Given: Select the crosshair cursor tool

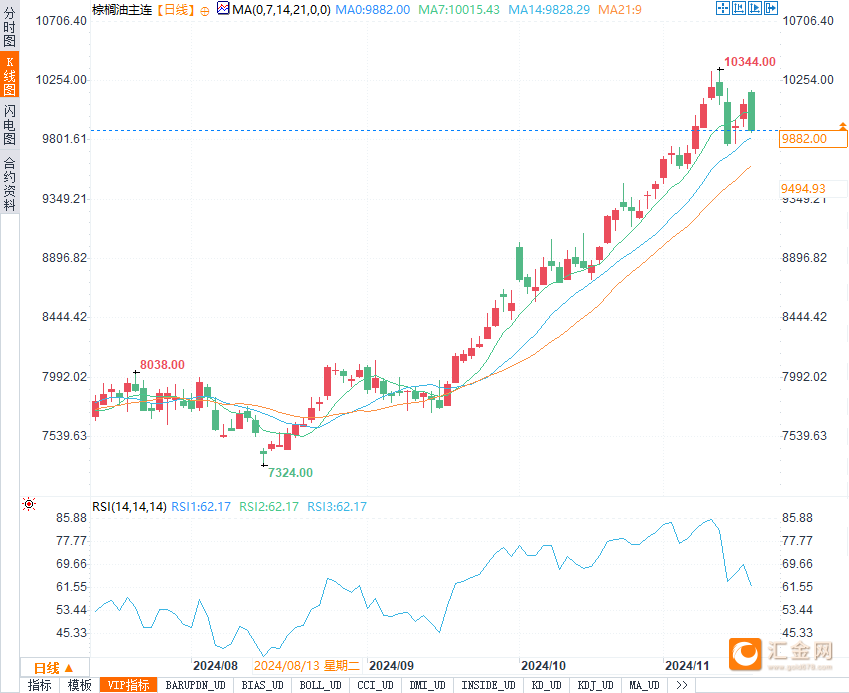Looking at the screenshot, I should [x=722, y=8].
